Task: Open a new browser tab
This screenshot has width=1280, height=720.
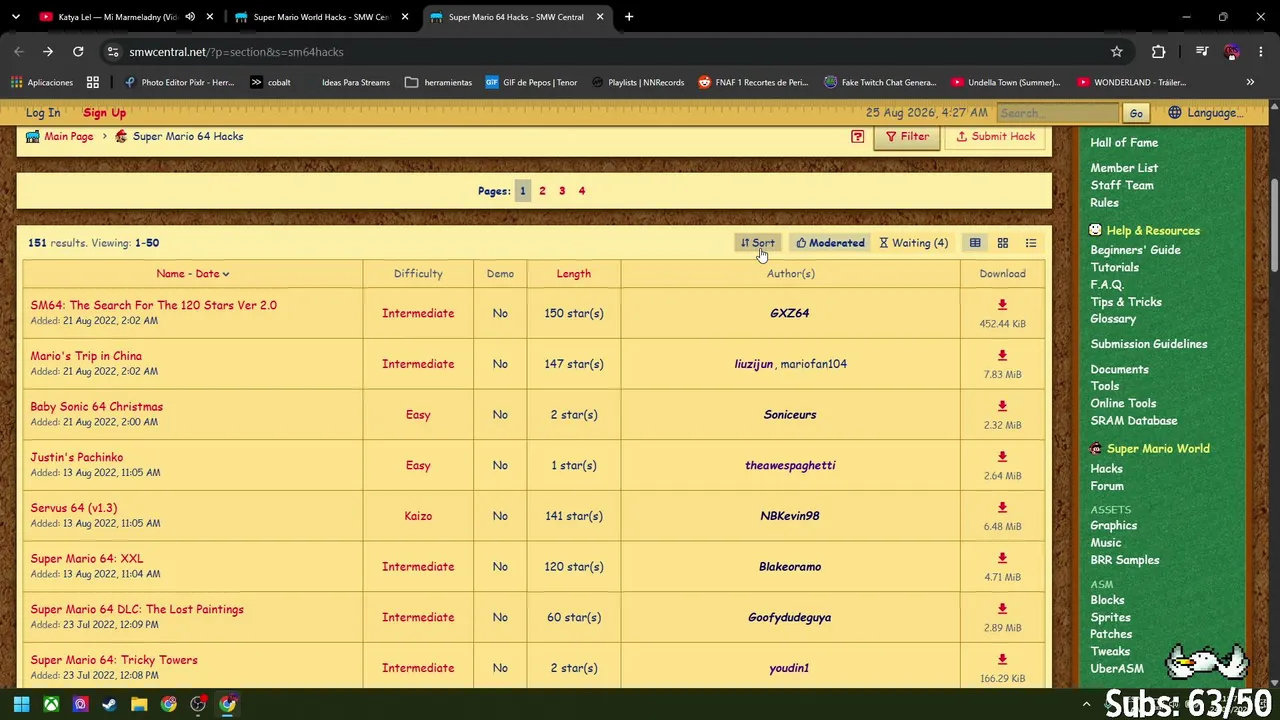Action: (629, 17)
